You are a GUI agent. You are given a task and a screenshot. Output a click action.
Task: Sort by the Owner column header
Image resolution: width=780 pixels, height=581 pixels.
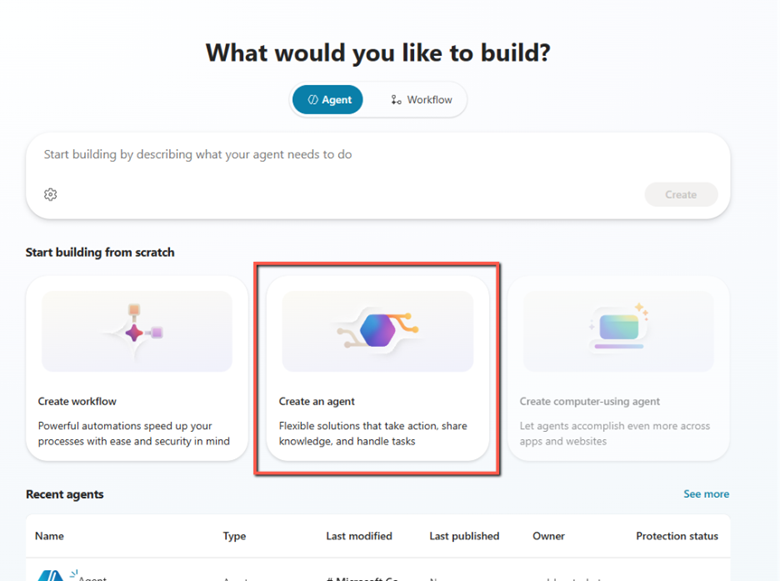(x=549, y=536)
